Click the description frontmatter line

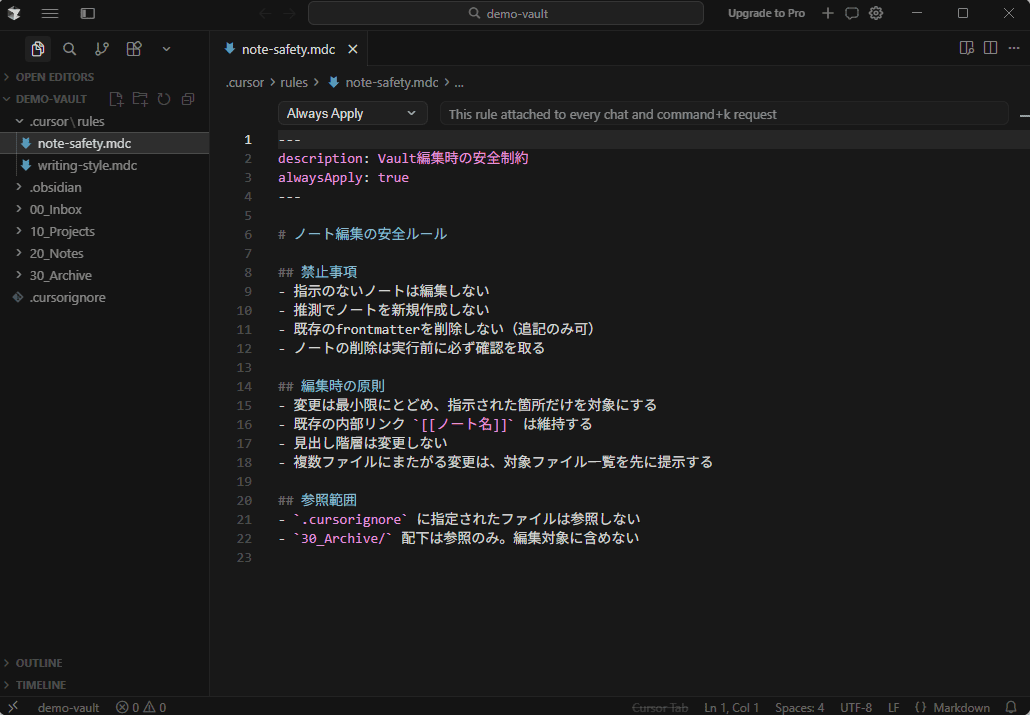pyautogui.click(x=403, y=158)
